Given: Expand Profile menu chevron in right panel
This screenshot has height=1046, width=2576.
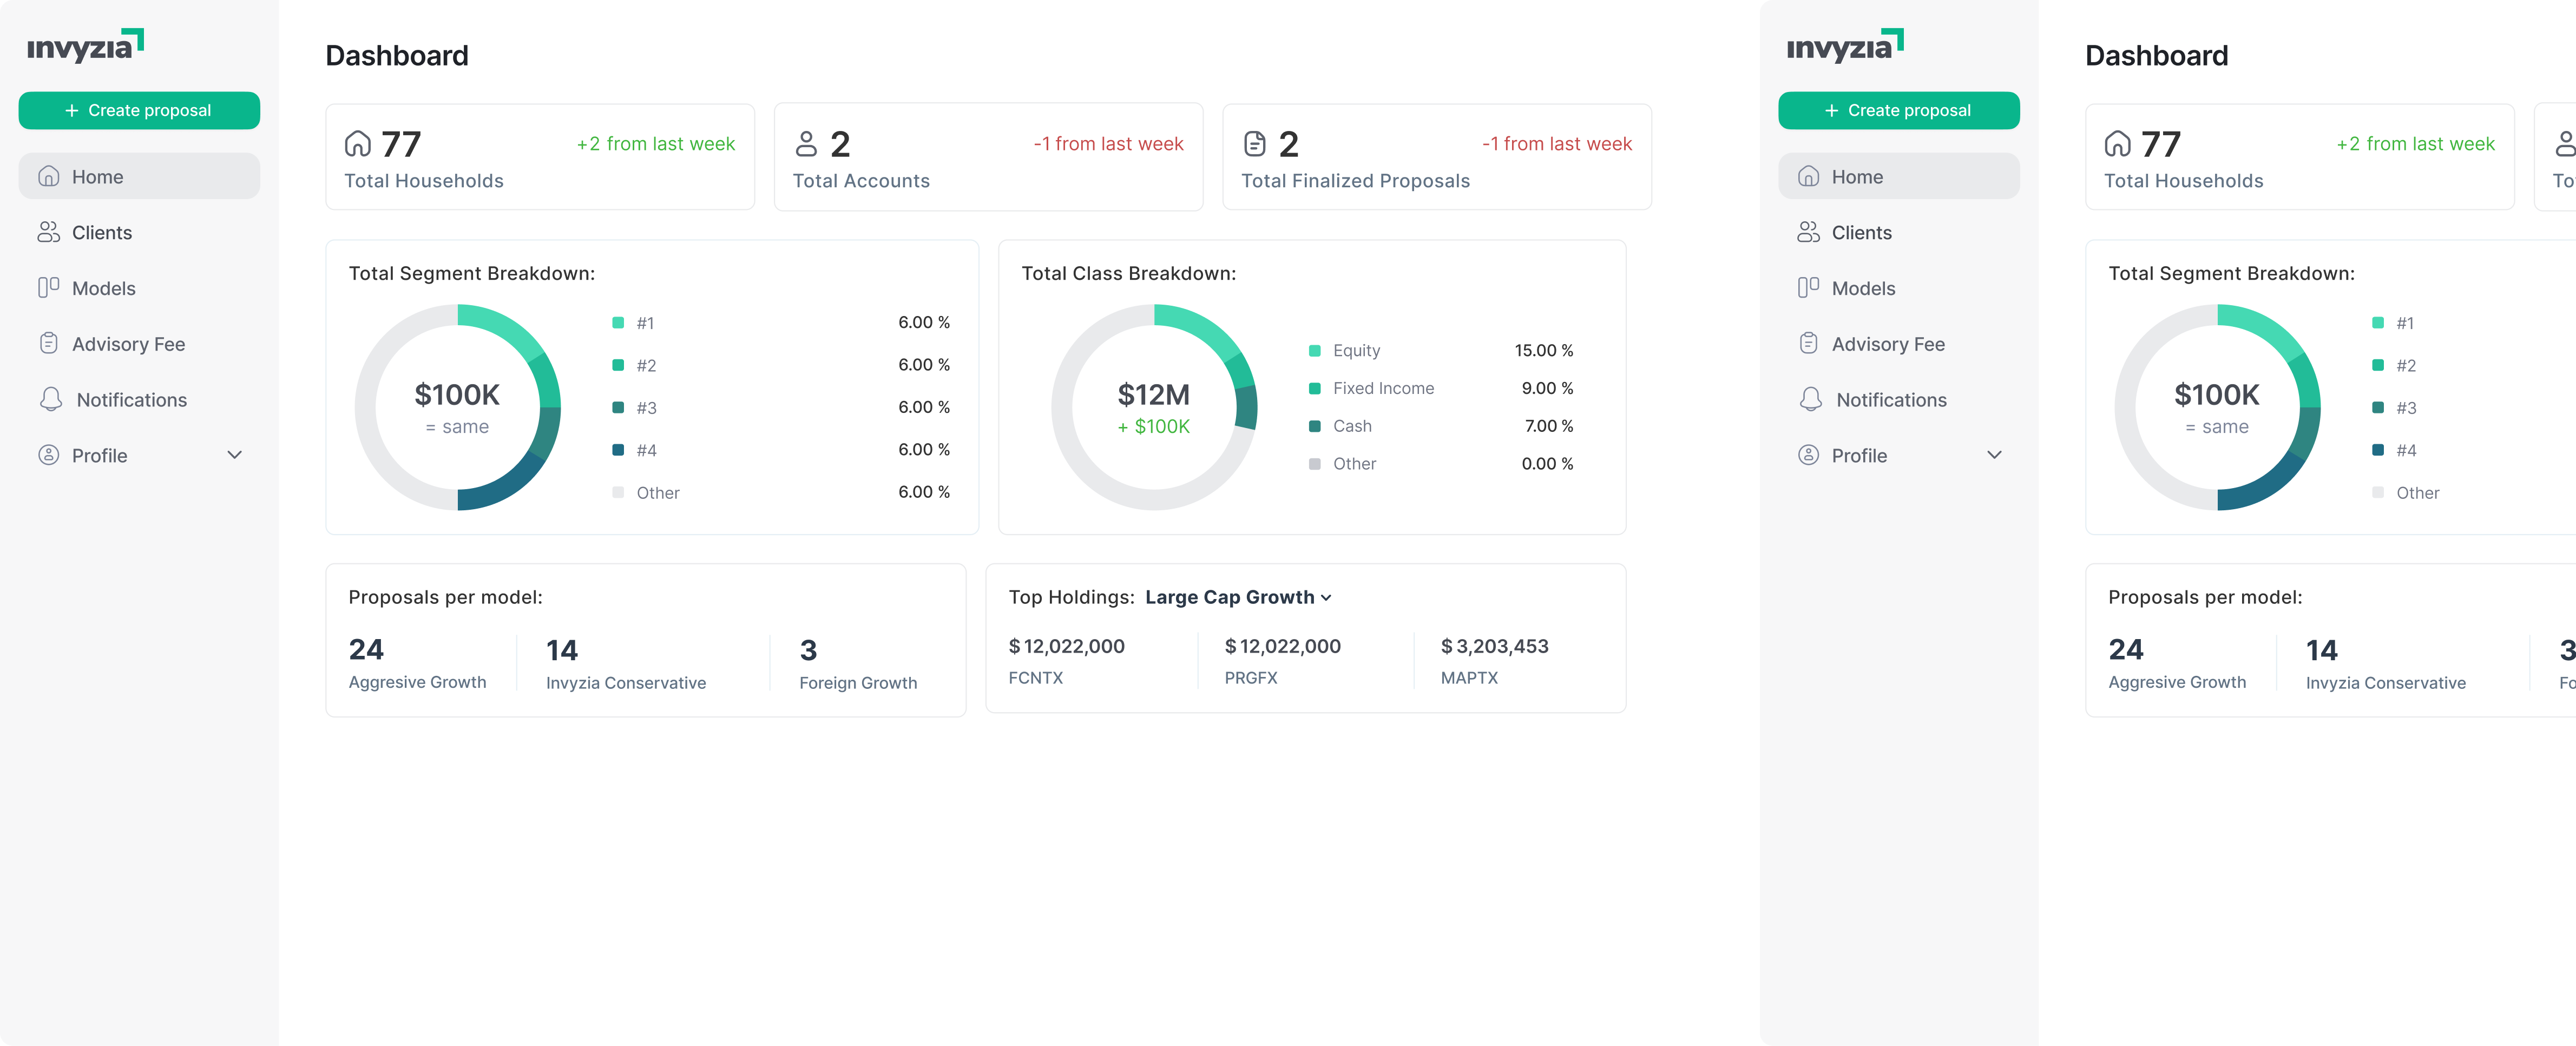Looking at the screenshot, I should [x=1994, y=455].
